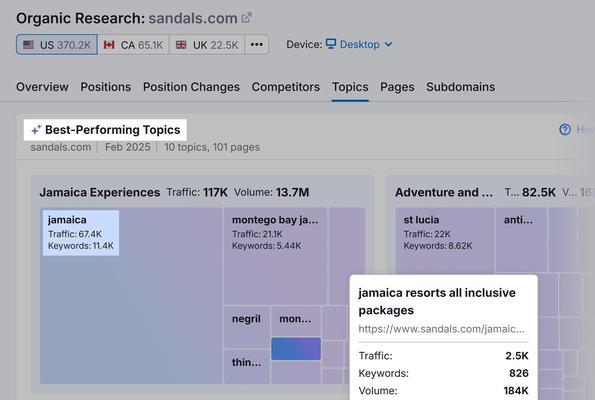This screenshot has width=595, height=400.
Task: Click the Traffic 2.5K tooltip value
Action: click(516, 356)
